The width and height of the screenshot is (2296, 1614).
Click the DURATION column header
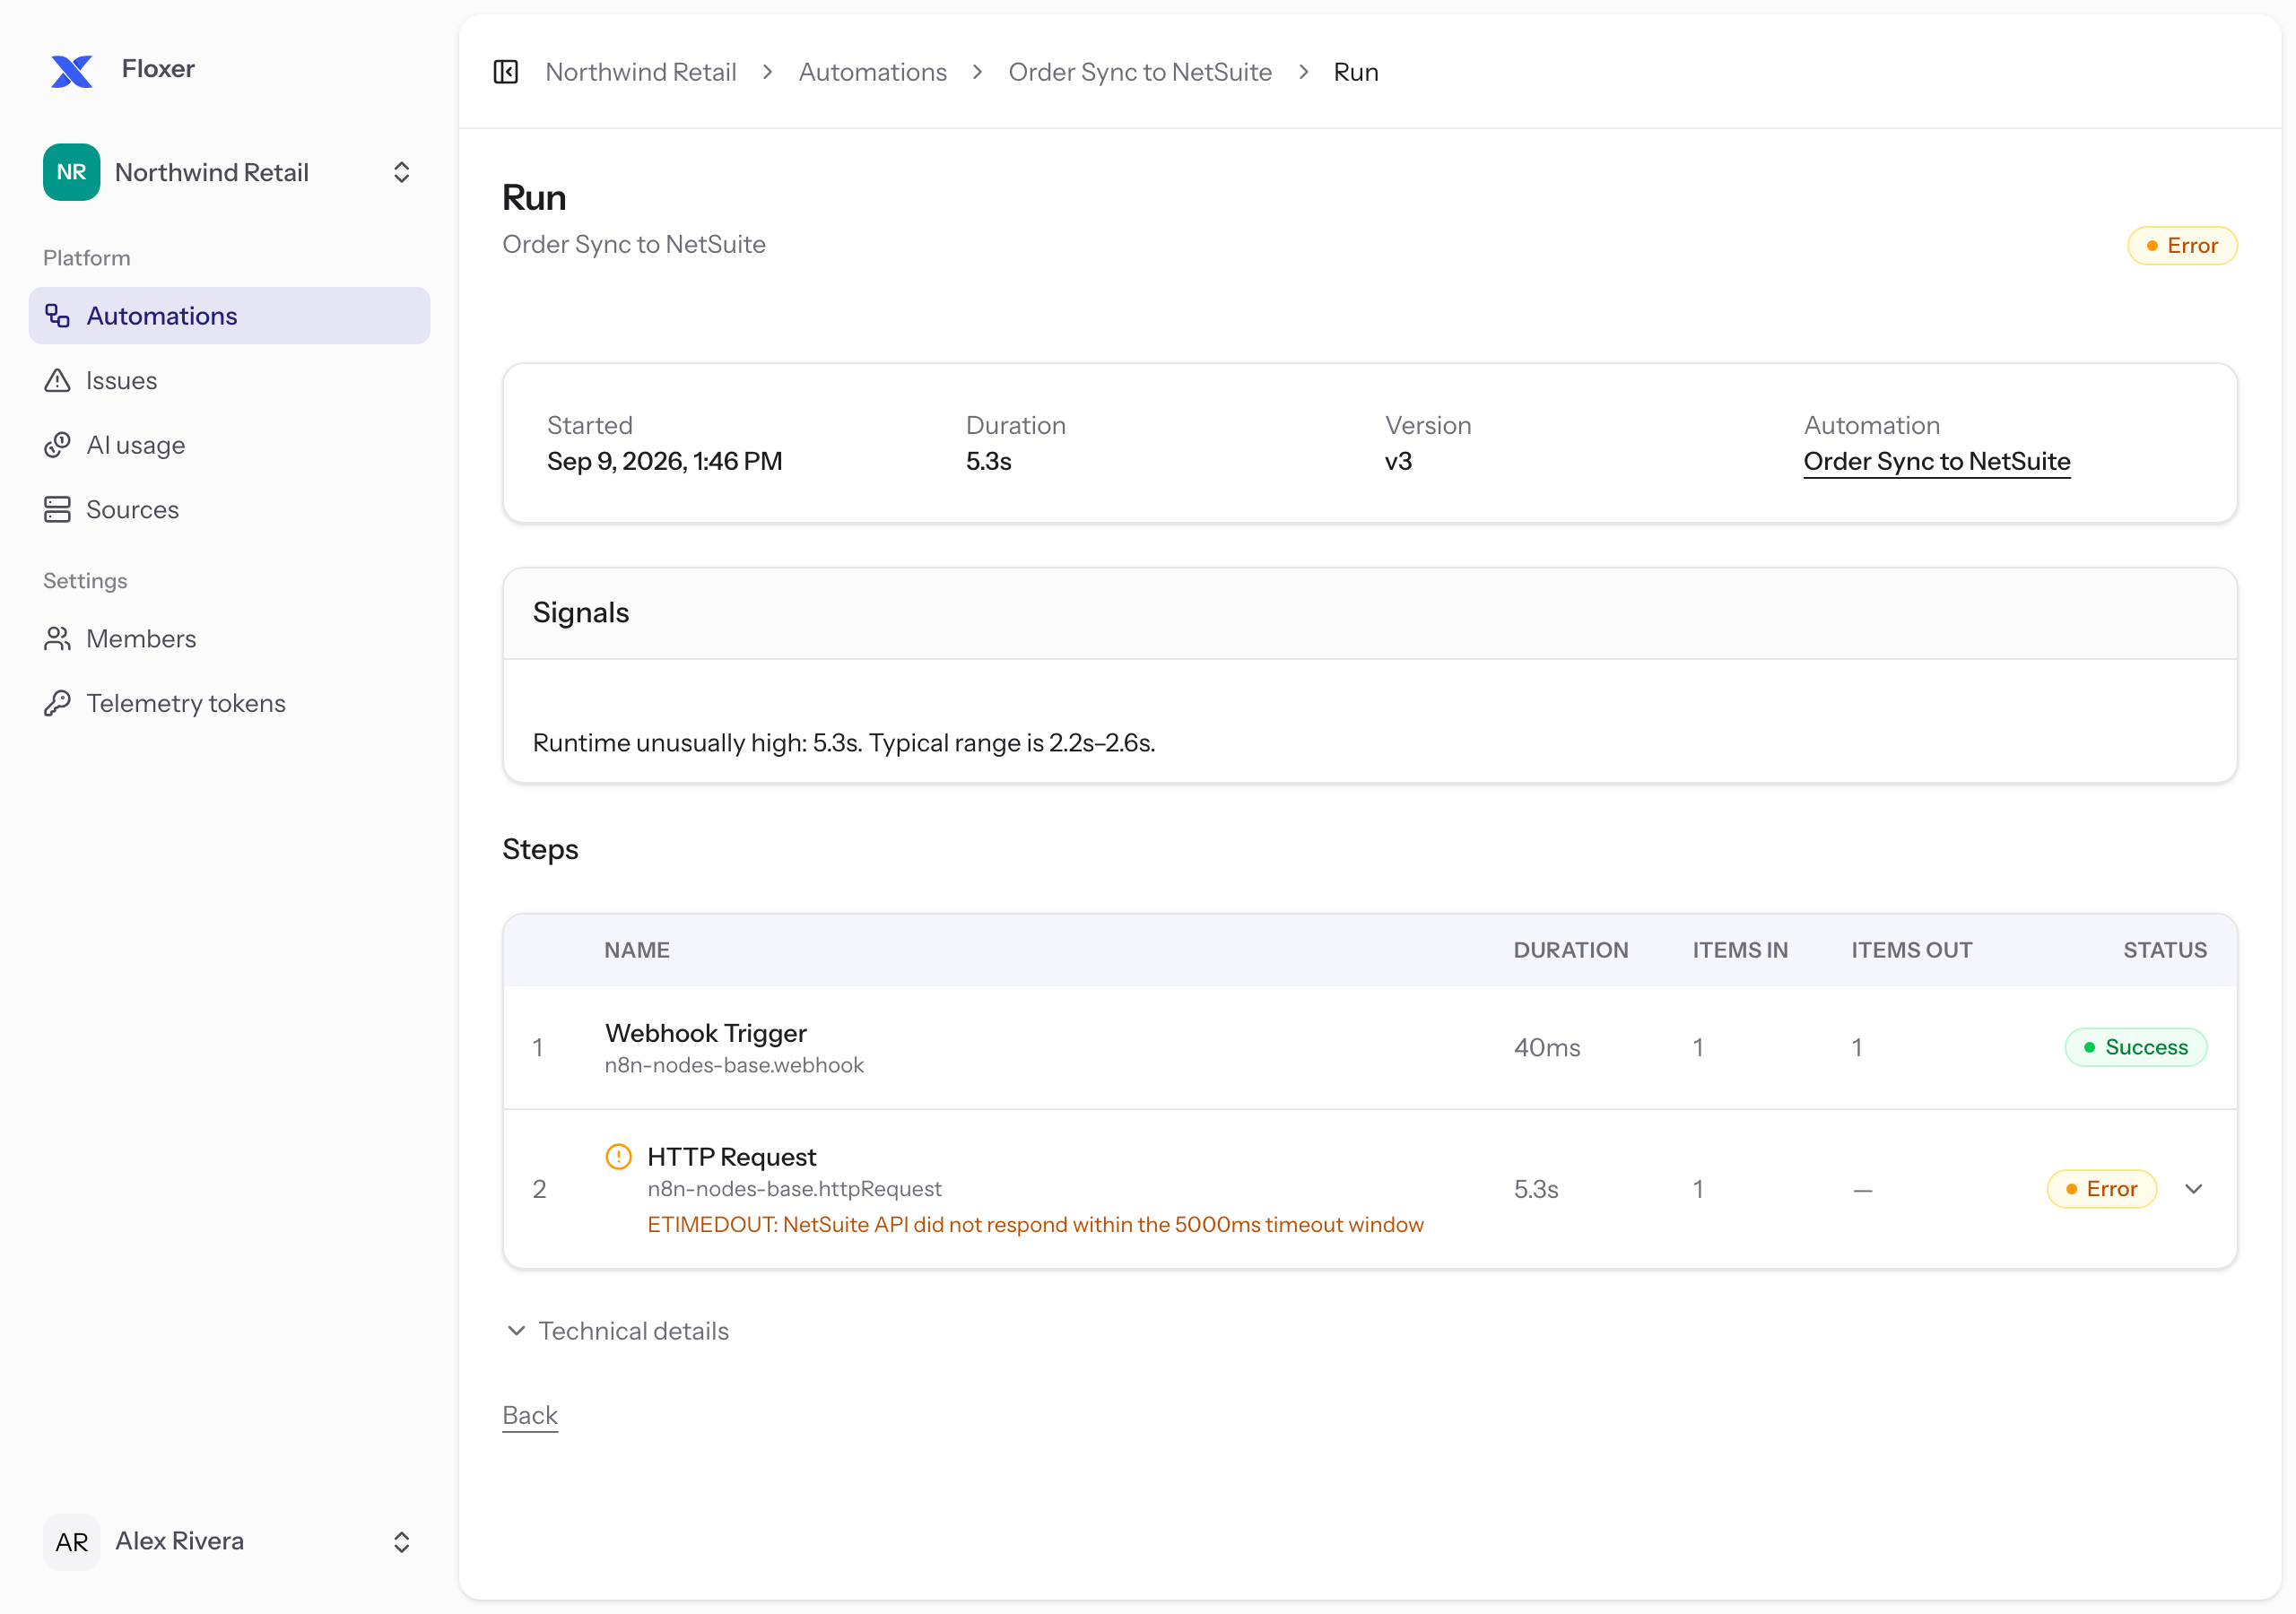pos(1571,950)
